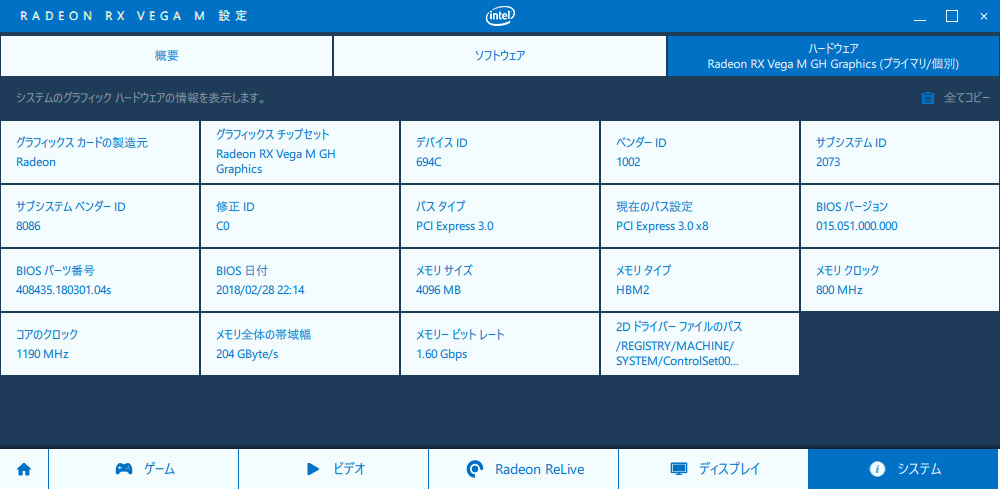Click the グラフィックス チップセット tile
The width and height of the screenshot is (1000, 489).
(300, 152)
